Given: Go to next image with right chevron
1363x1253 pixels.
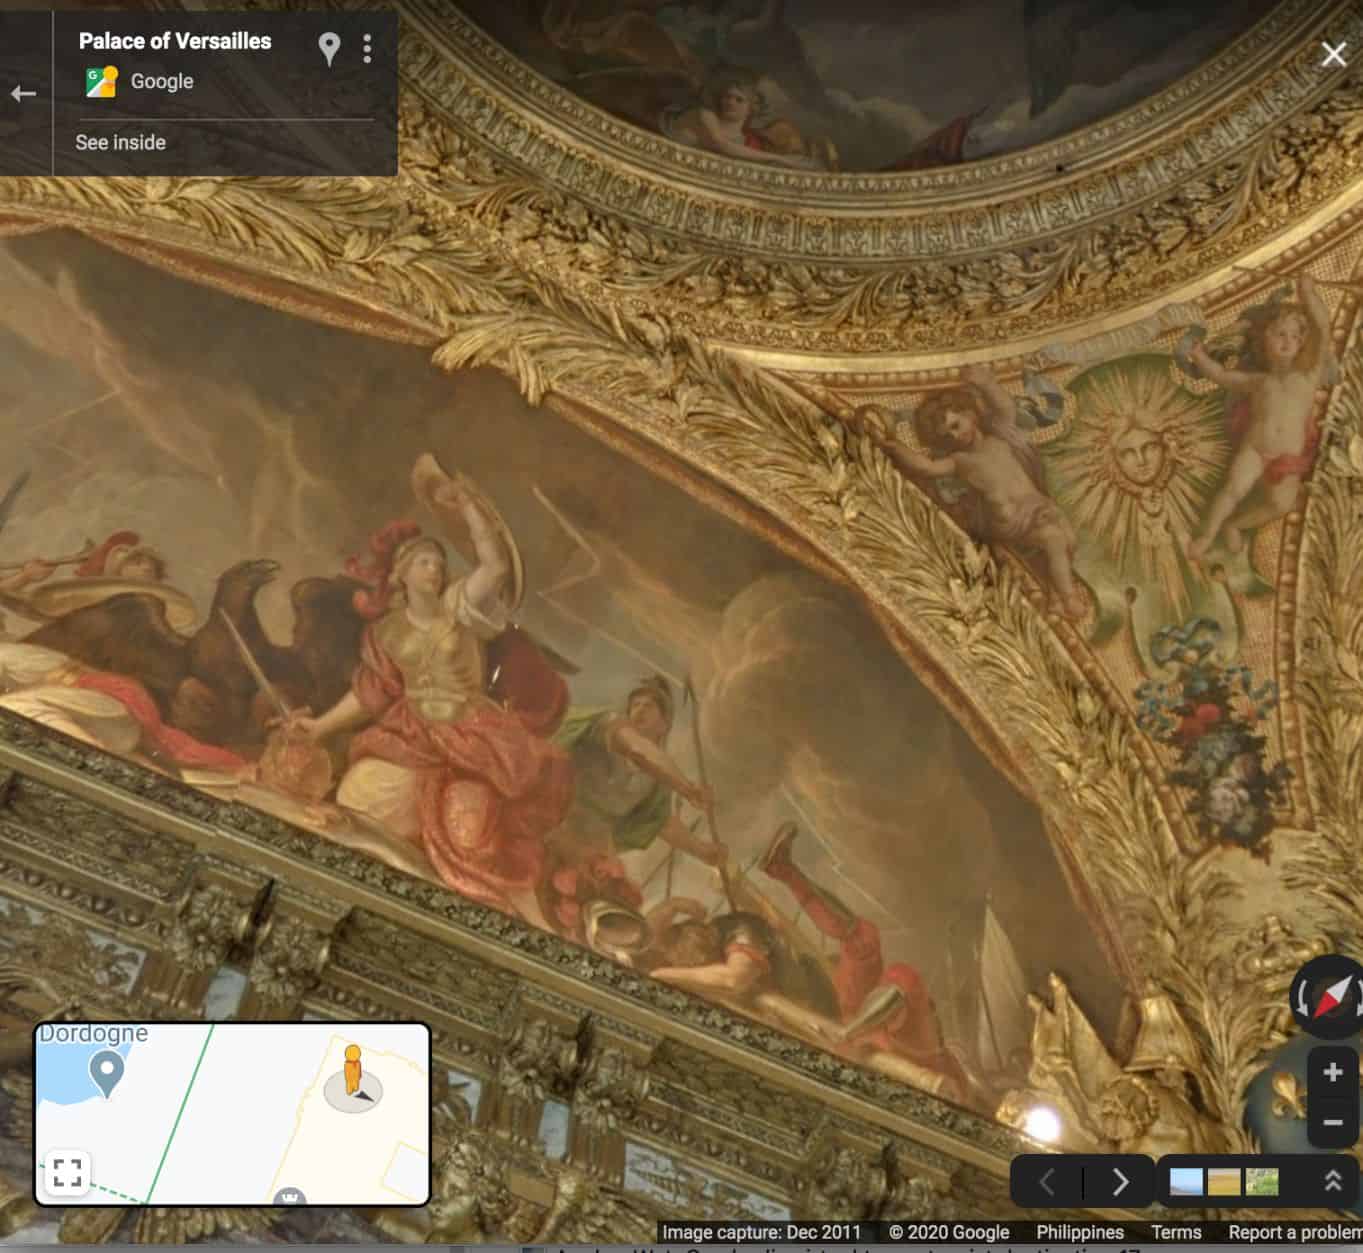Looking at the screenshot, I should point(1120,1182).
